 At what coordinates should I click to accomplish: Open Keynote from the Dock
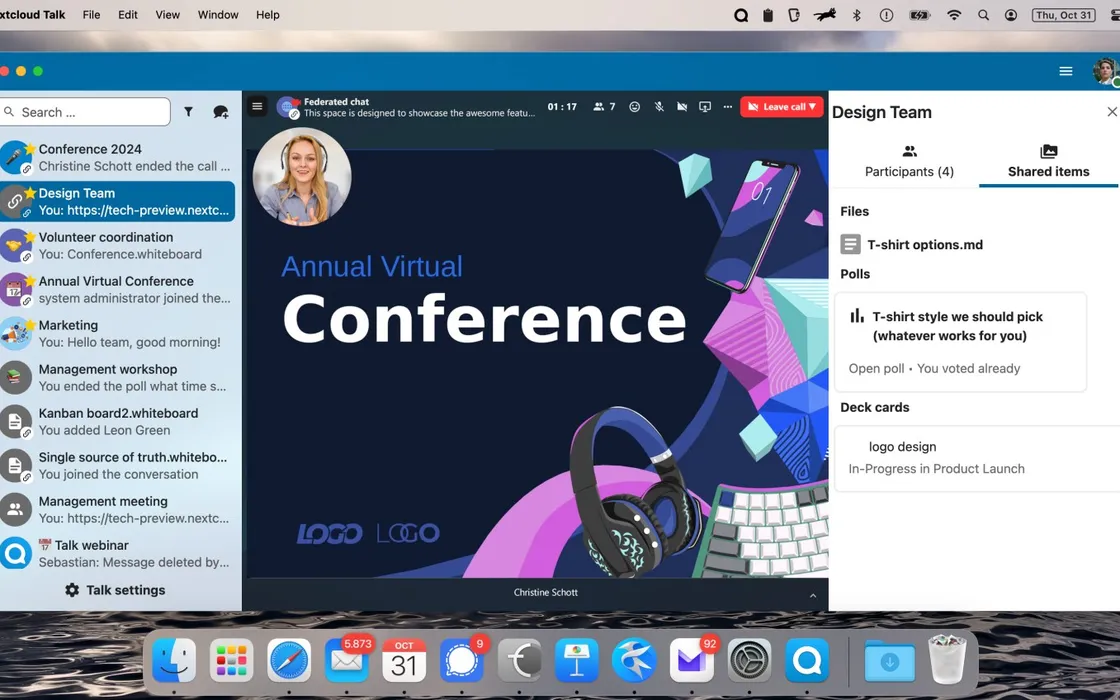(x=576, y=660)
